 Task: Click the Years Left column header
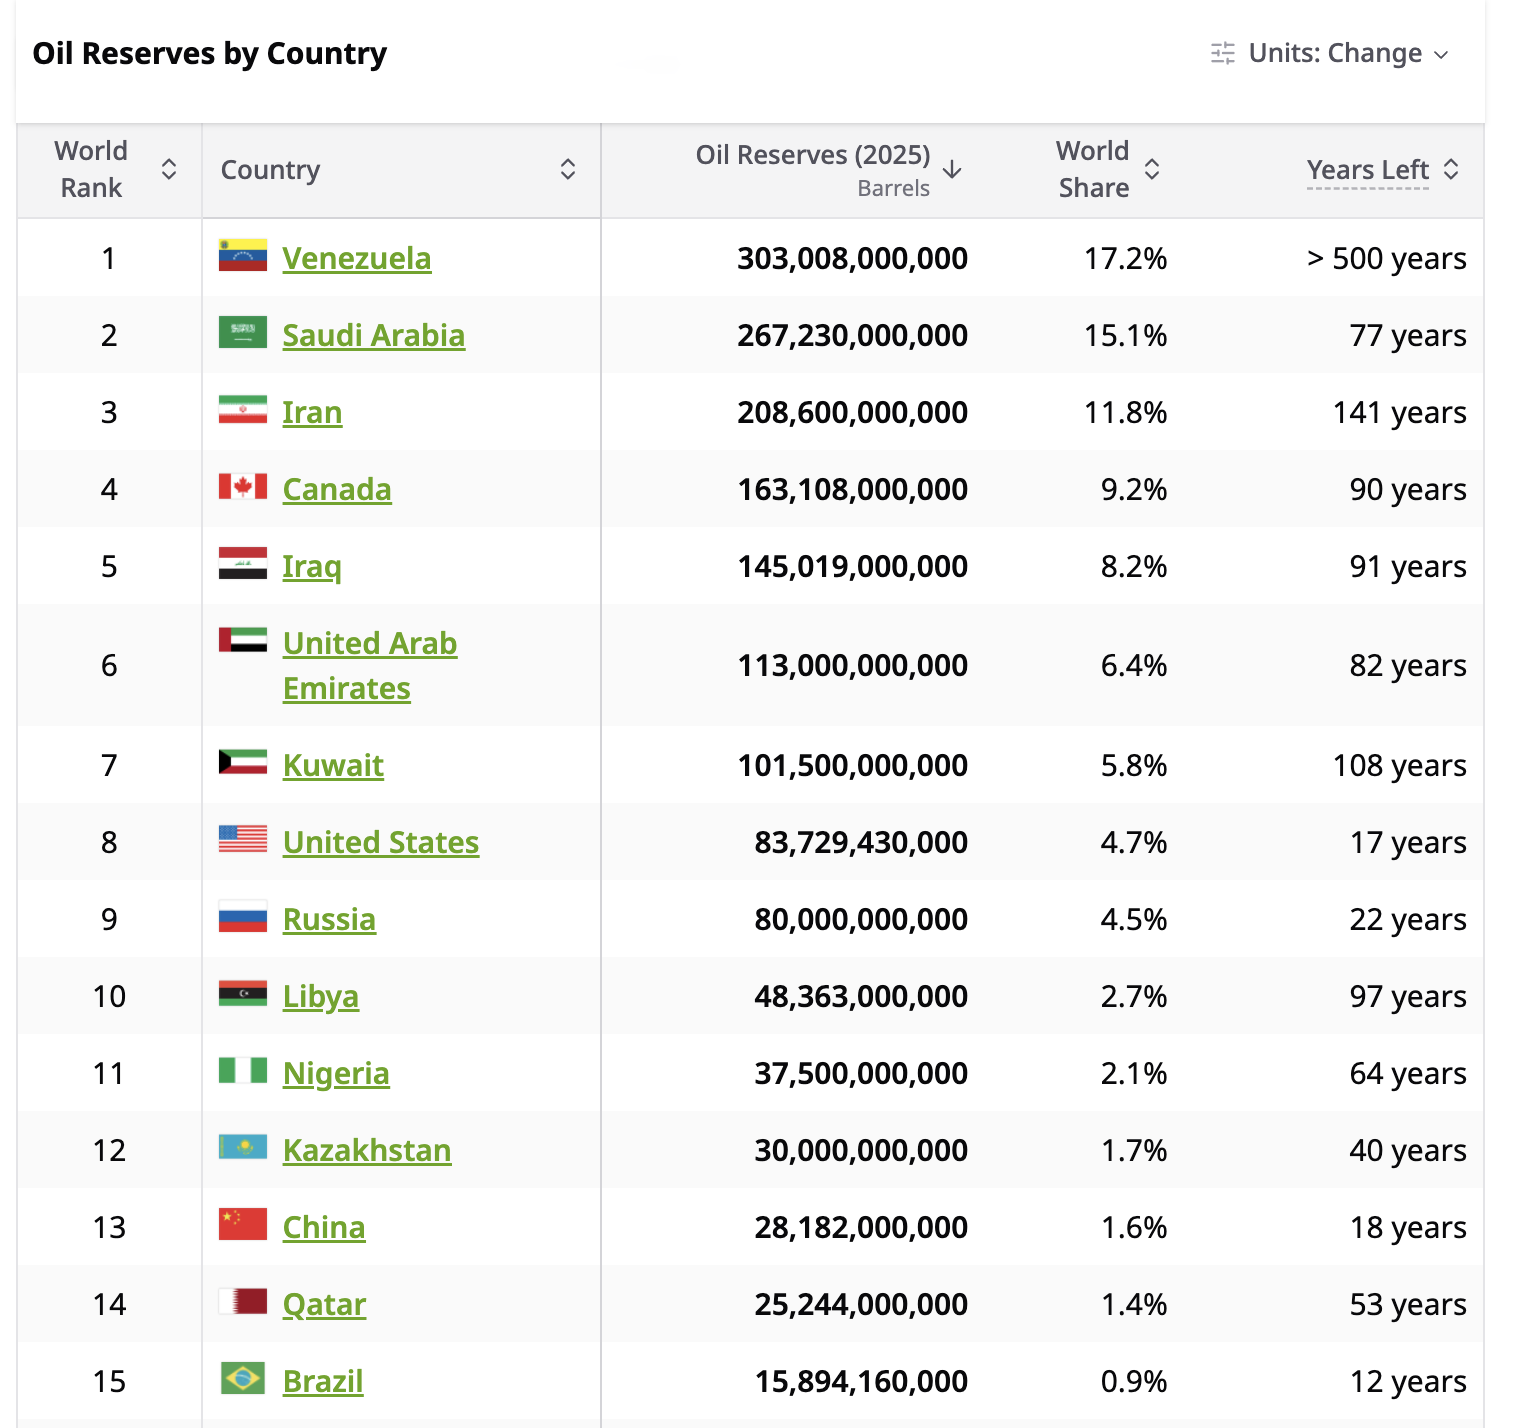1367,170
